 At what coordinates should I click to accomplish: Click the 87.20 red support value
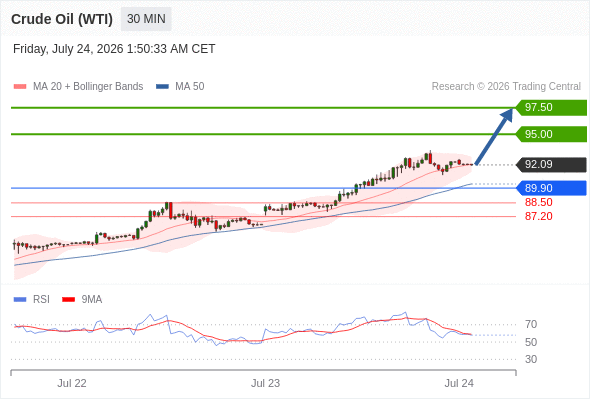538,216
